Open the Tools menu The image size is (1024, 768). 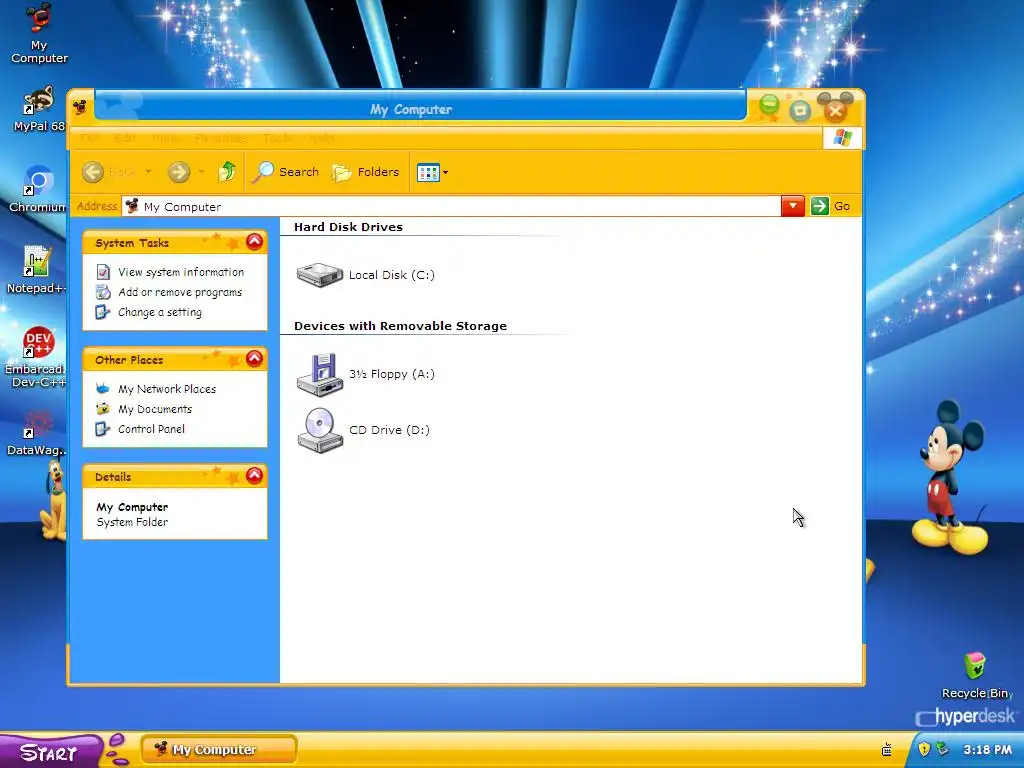tap(278, 138)
